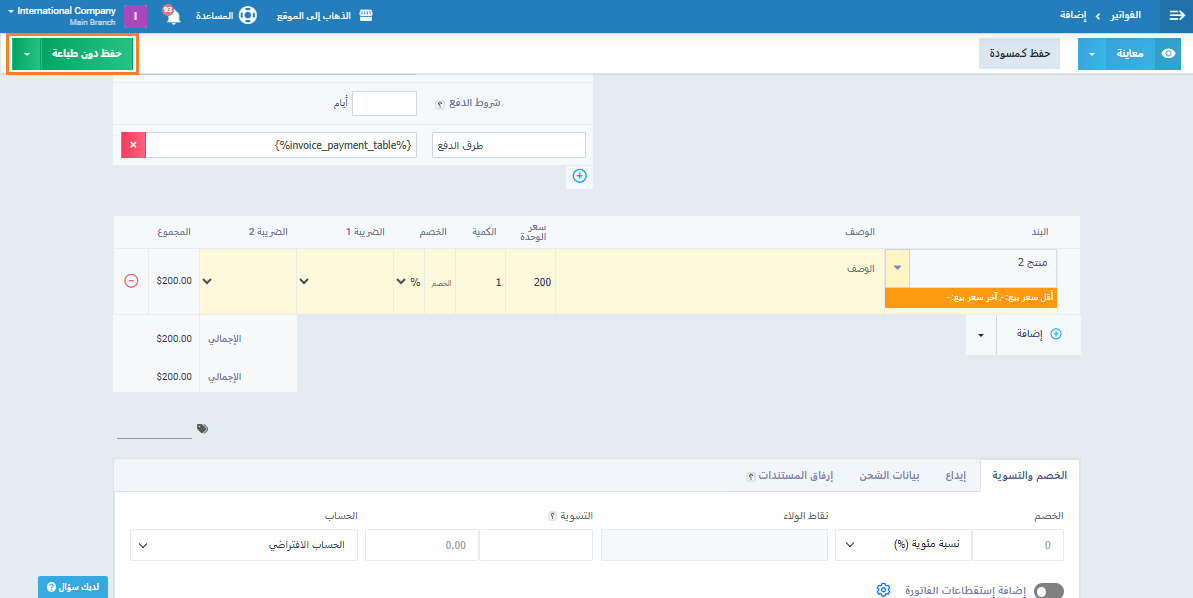Click the plus icon below payment methods

pos(579,176)
